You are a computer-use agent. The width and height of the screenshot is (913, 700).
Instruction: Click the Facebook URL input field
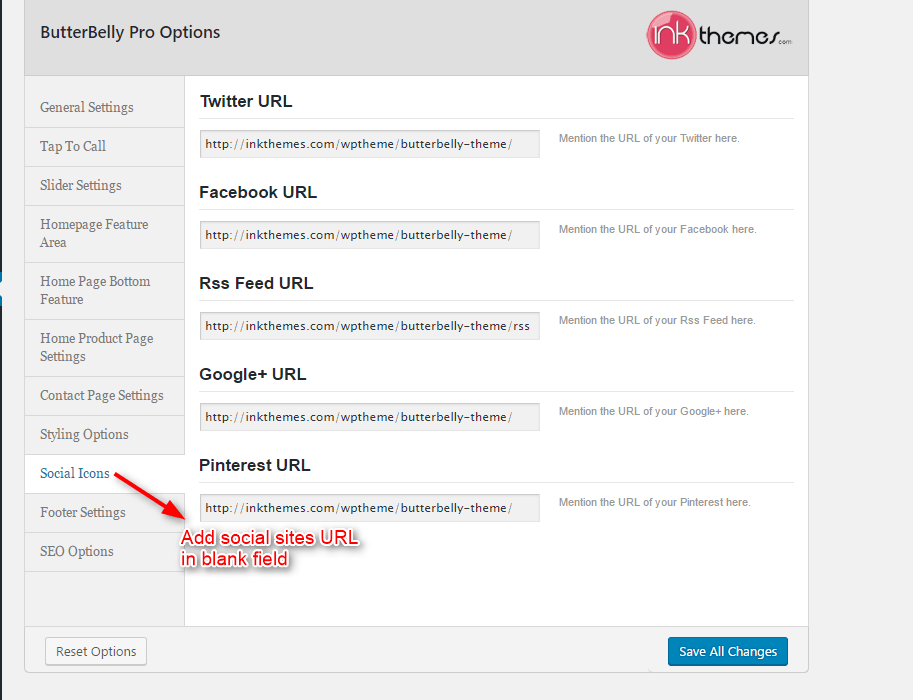(x=370, y=235)
